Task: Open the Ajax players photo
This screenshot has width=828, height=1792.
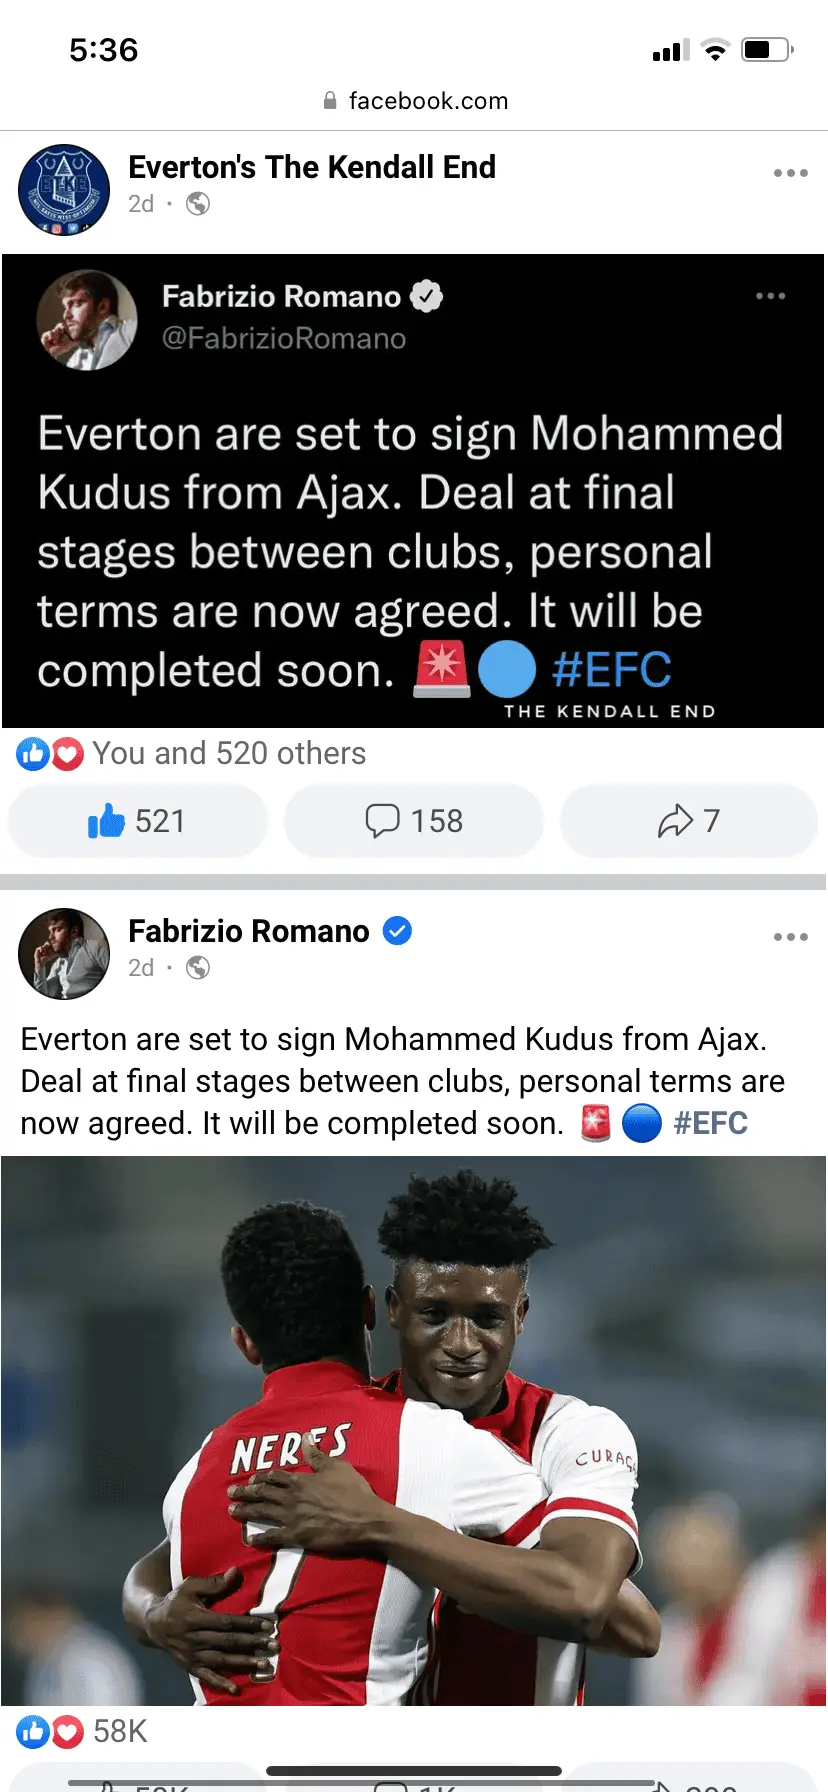Action: [414, 1431]
